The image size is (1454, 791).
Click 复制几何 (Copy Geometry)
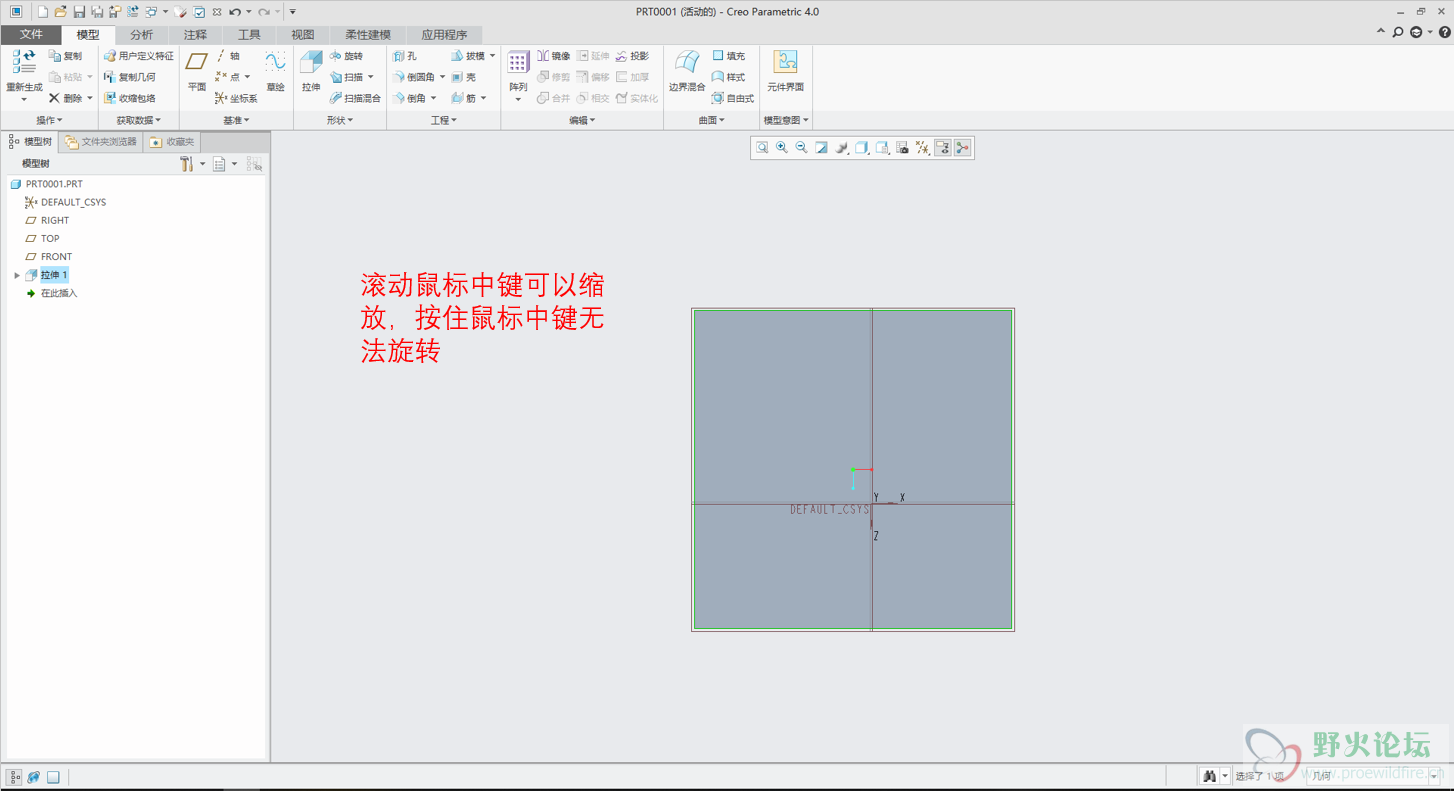tap(130, 77)
